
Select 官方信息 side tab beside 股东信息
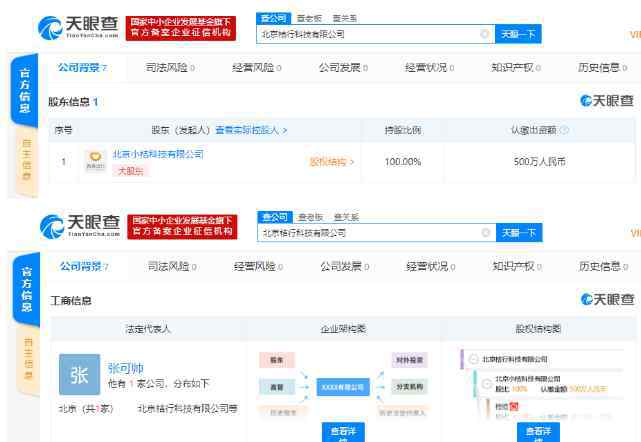[x=25, y=90]
